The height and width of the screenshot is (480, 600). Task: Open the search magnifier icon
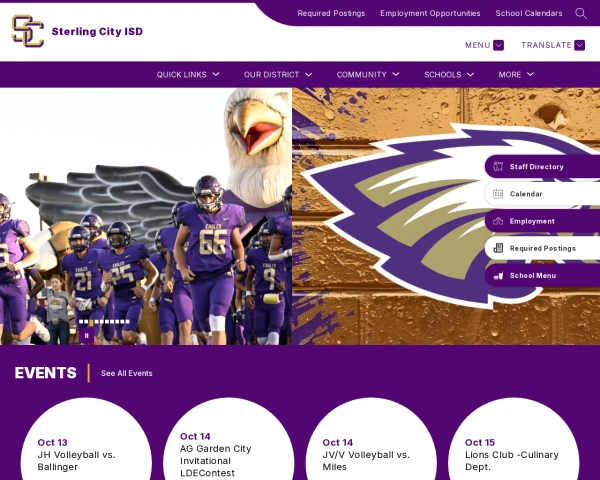(x=580, y=13)
